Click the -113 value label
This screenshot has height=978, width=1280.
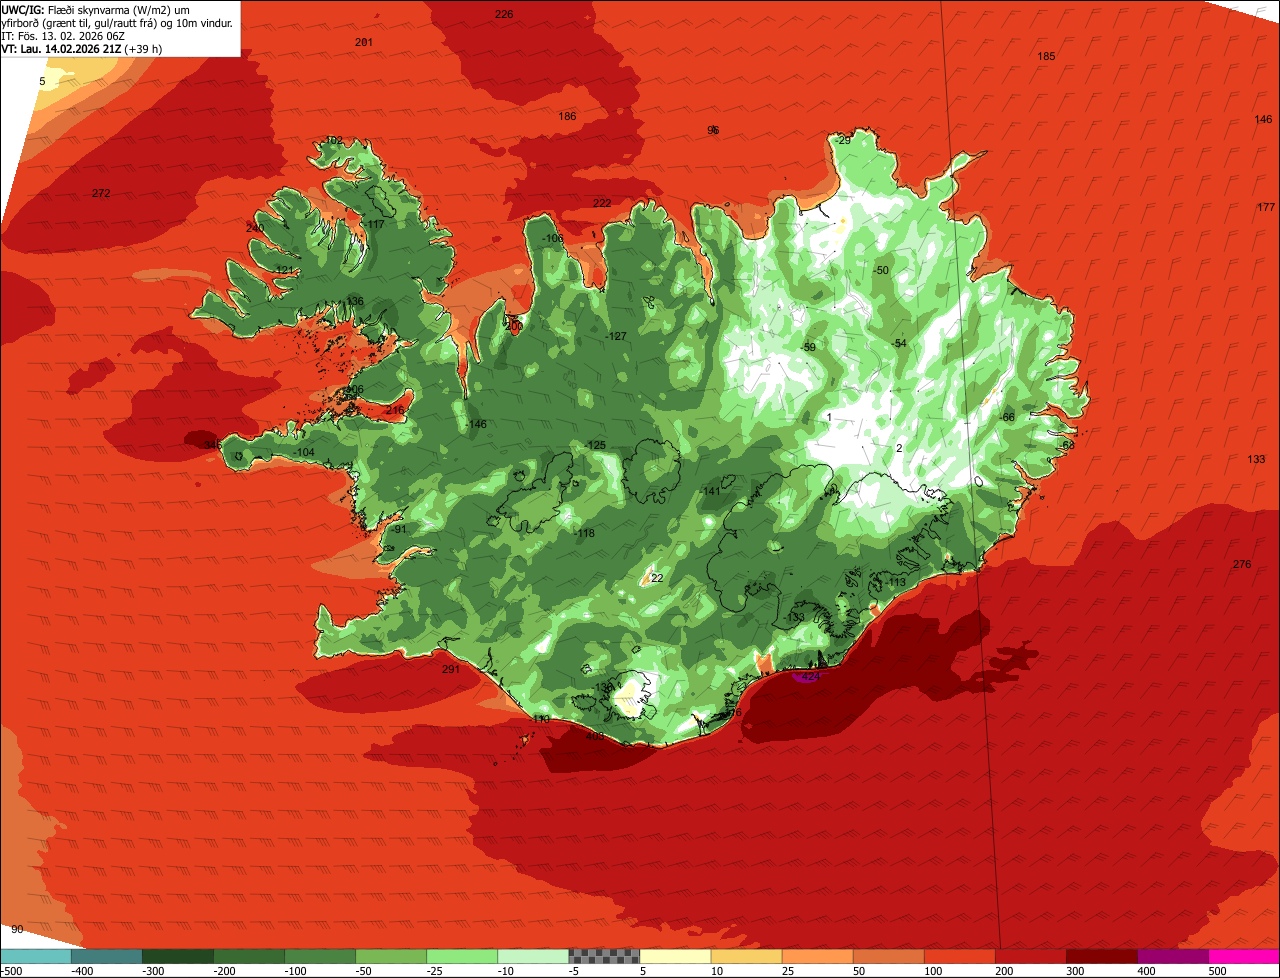[894, 582]
